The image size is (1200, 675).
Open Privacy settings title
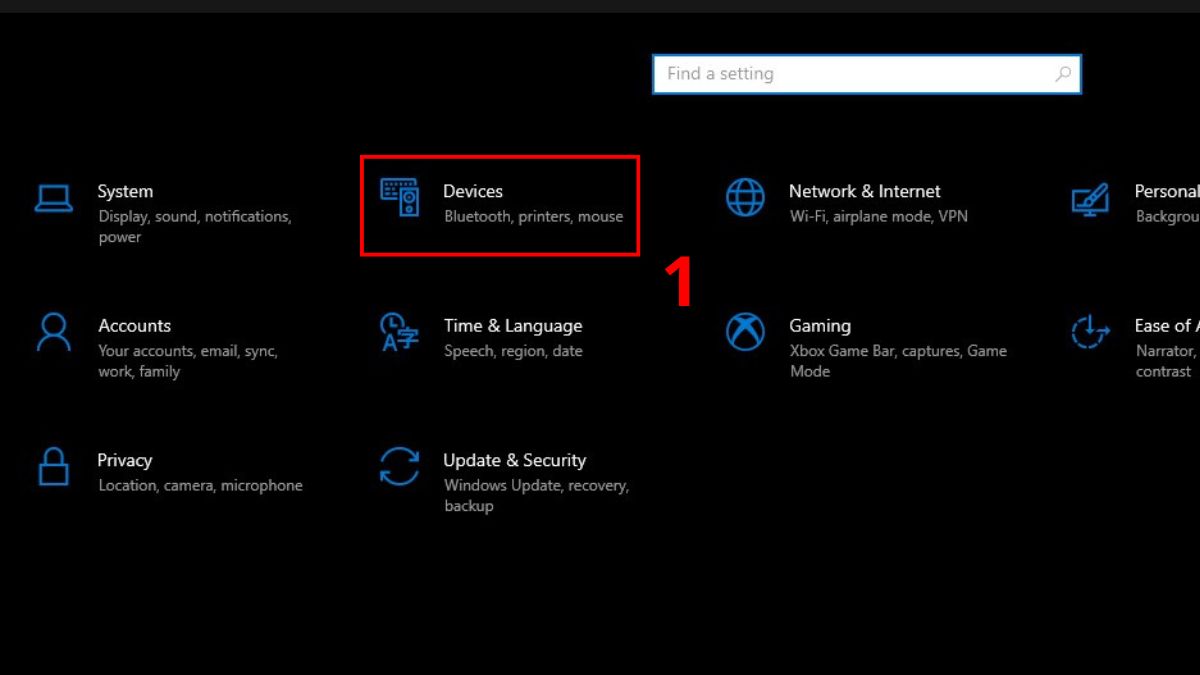[125, 460]
